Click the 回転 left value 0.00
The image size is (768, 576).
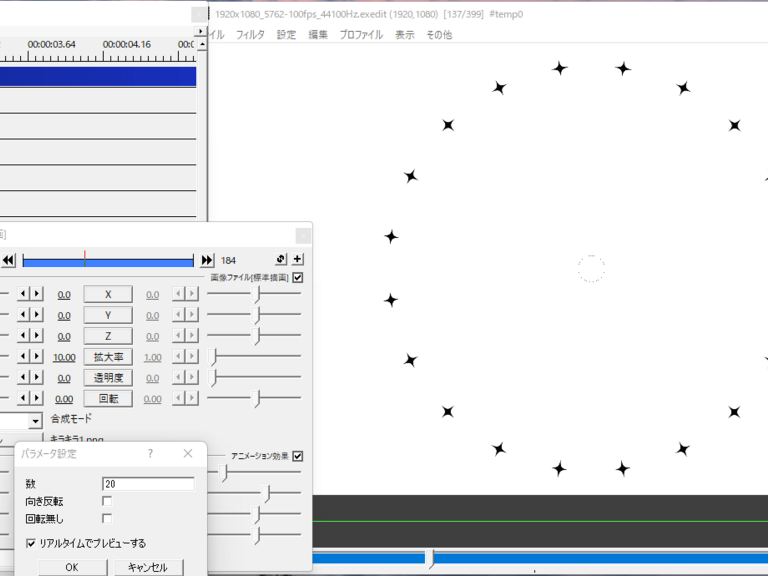click(x=64, y=399)
